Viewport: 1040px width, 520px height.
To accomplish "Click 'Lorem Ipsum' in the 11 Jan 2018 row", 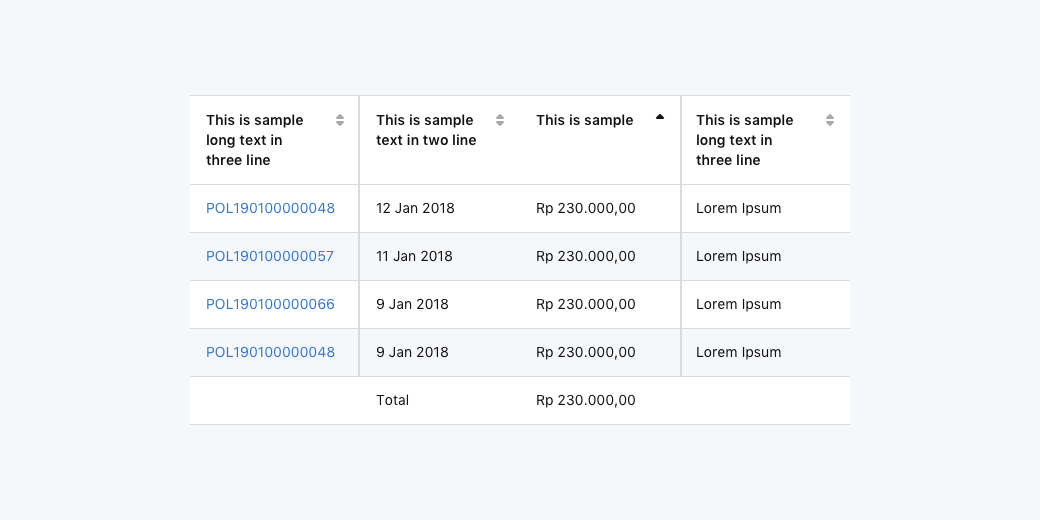I will click(738, 256).
